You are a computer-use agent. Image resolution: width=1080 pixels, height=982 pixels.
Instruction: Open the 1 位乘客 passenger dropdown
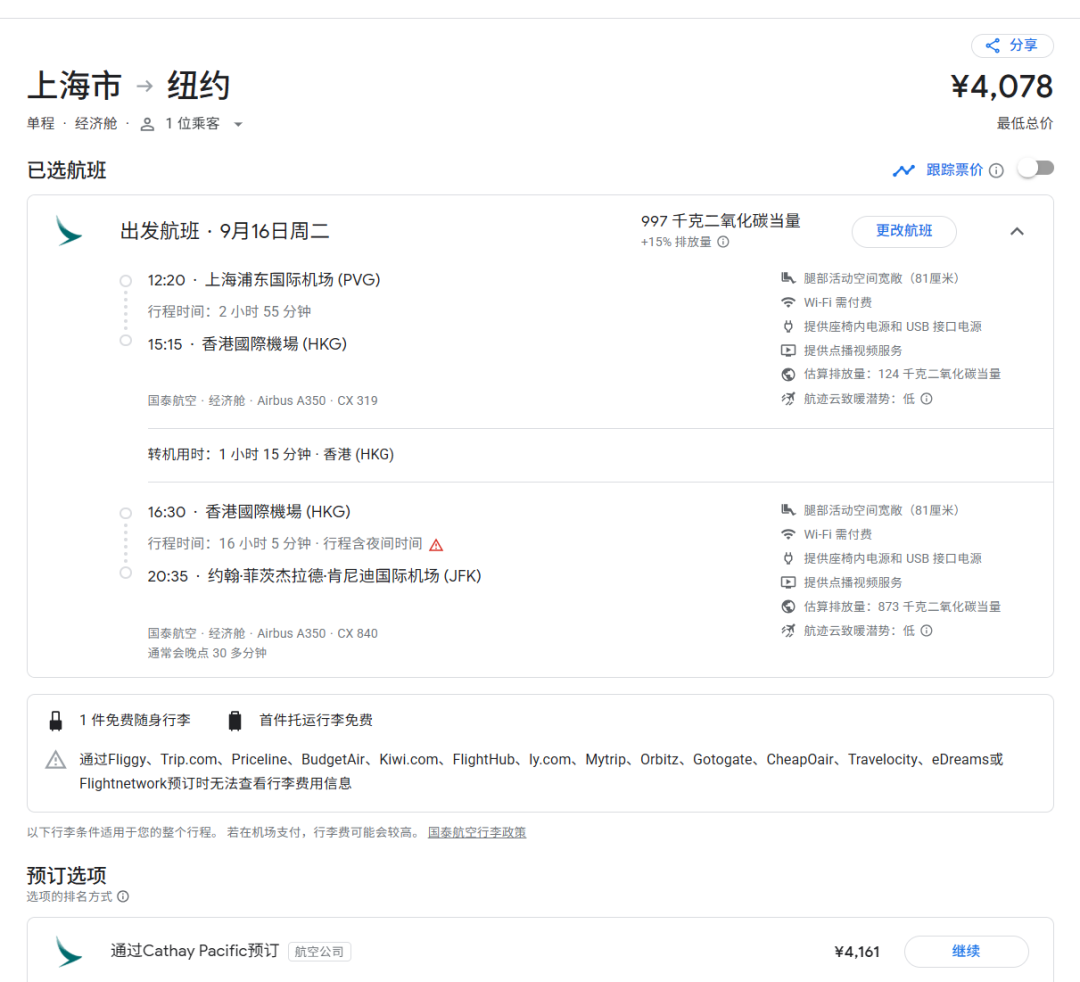point(191,124)
